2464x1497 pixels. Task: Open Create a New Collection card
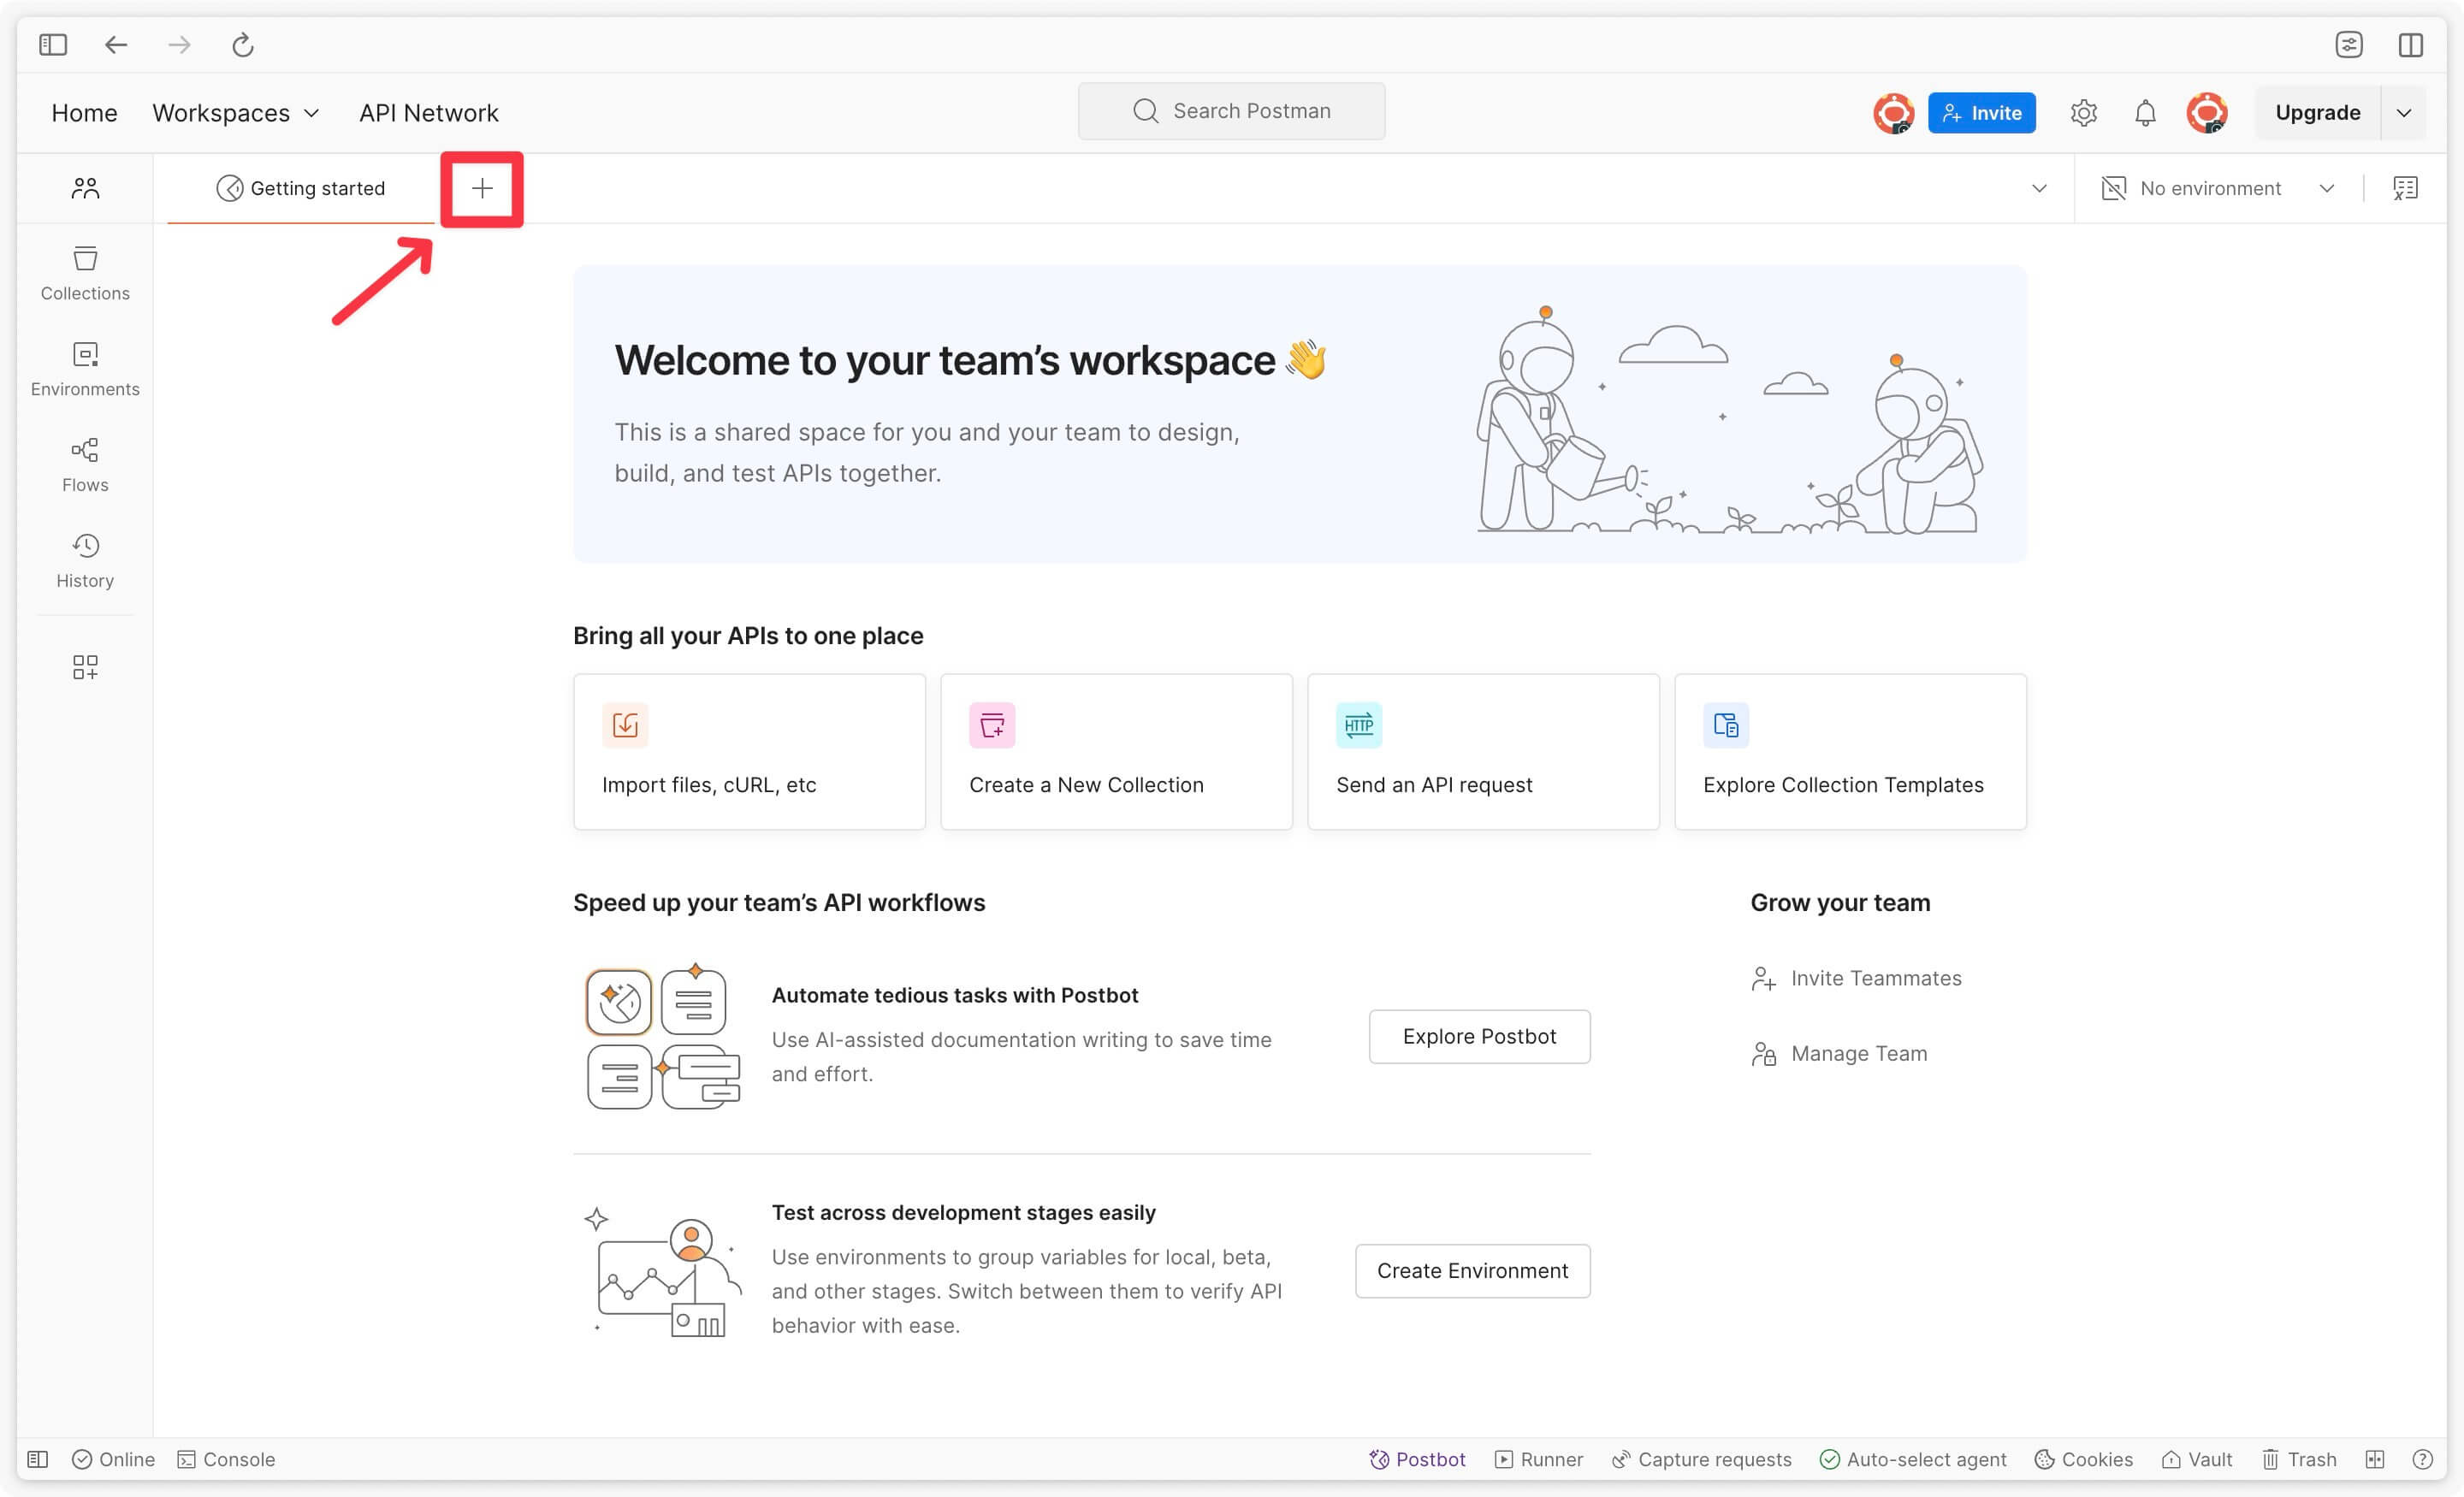point(1116,751)
